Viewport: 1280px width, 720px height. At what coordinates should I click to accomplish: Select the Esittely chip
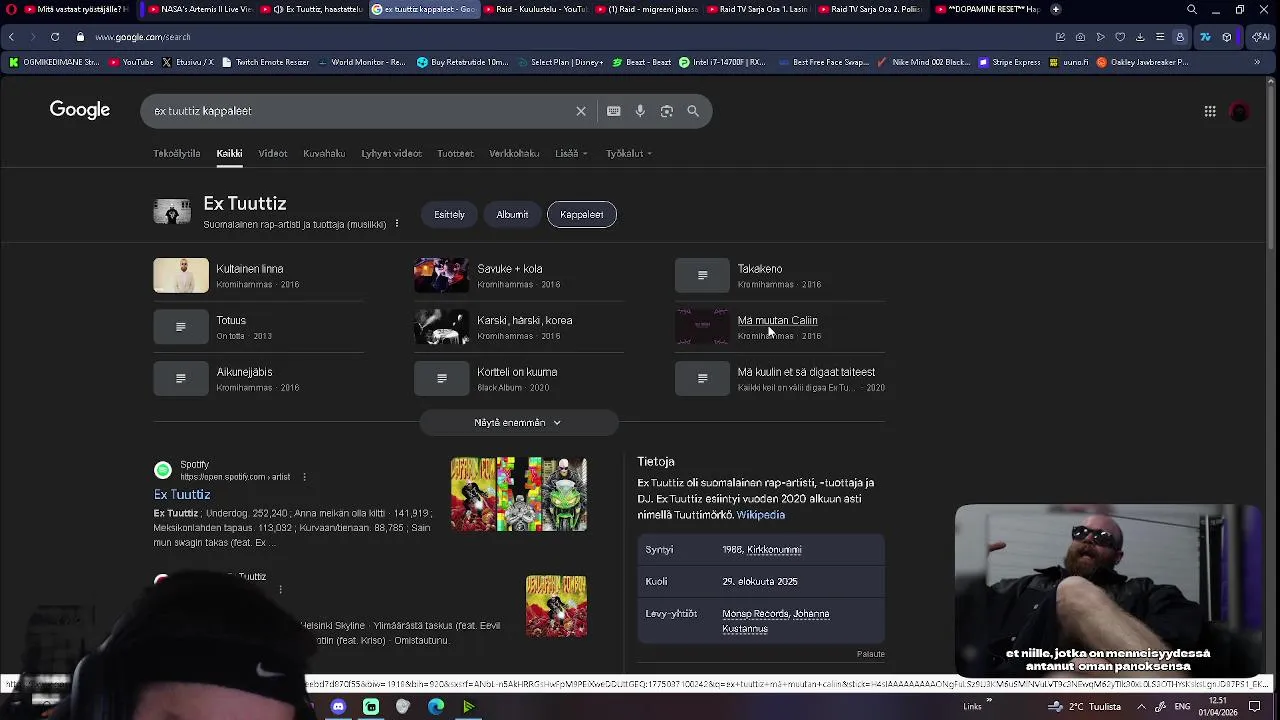click(x=449, y=214)
